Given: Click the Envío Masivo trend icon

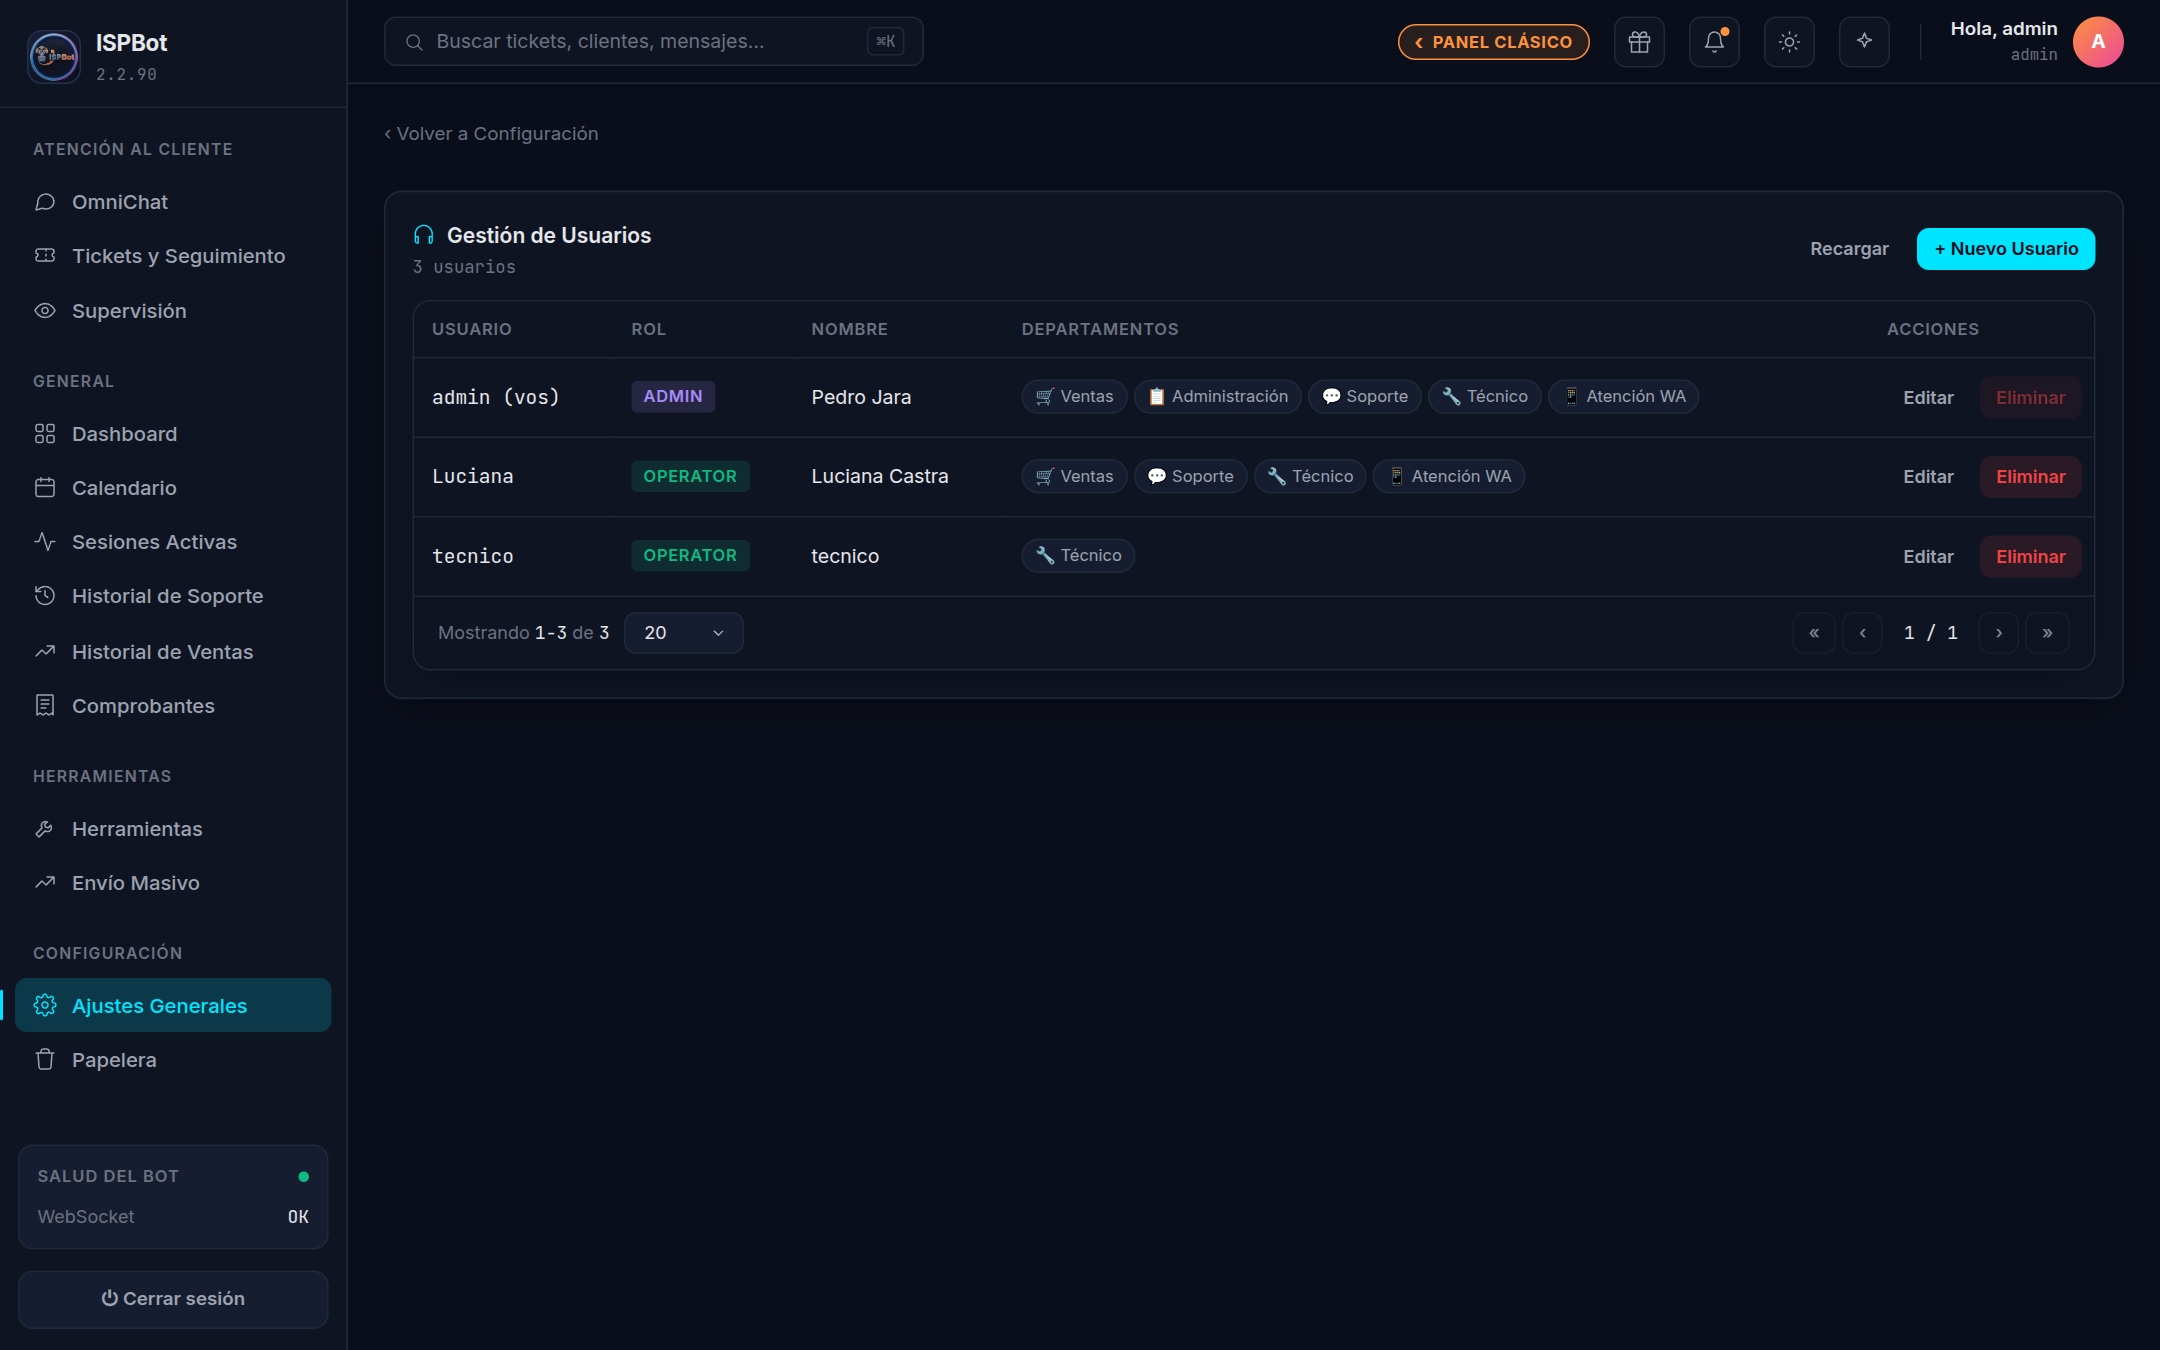Looking at the screenshot, I should point(45,883).
